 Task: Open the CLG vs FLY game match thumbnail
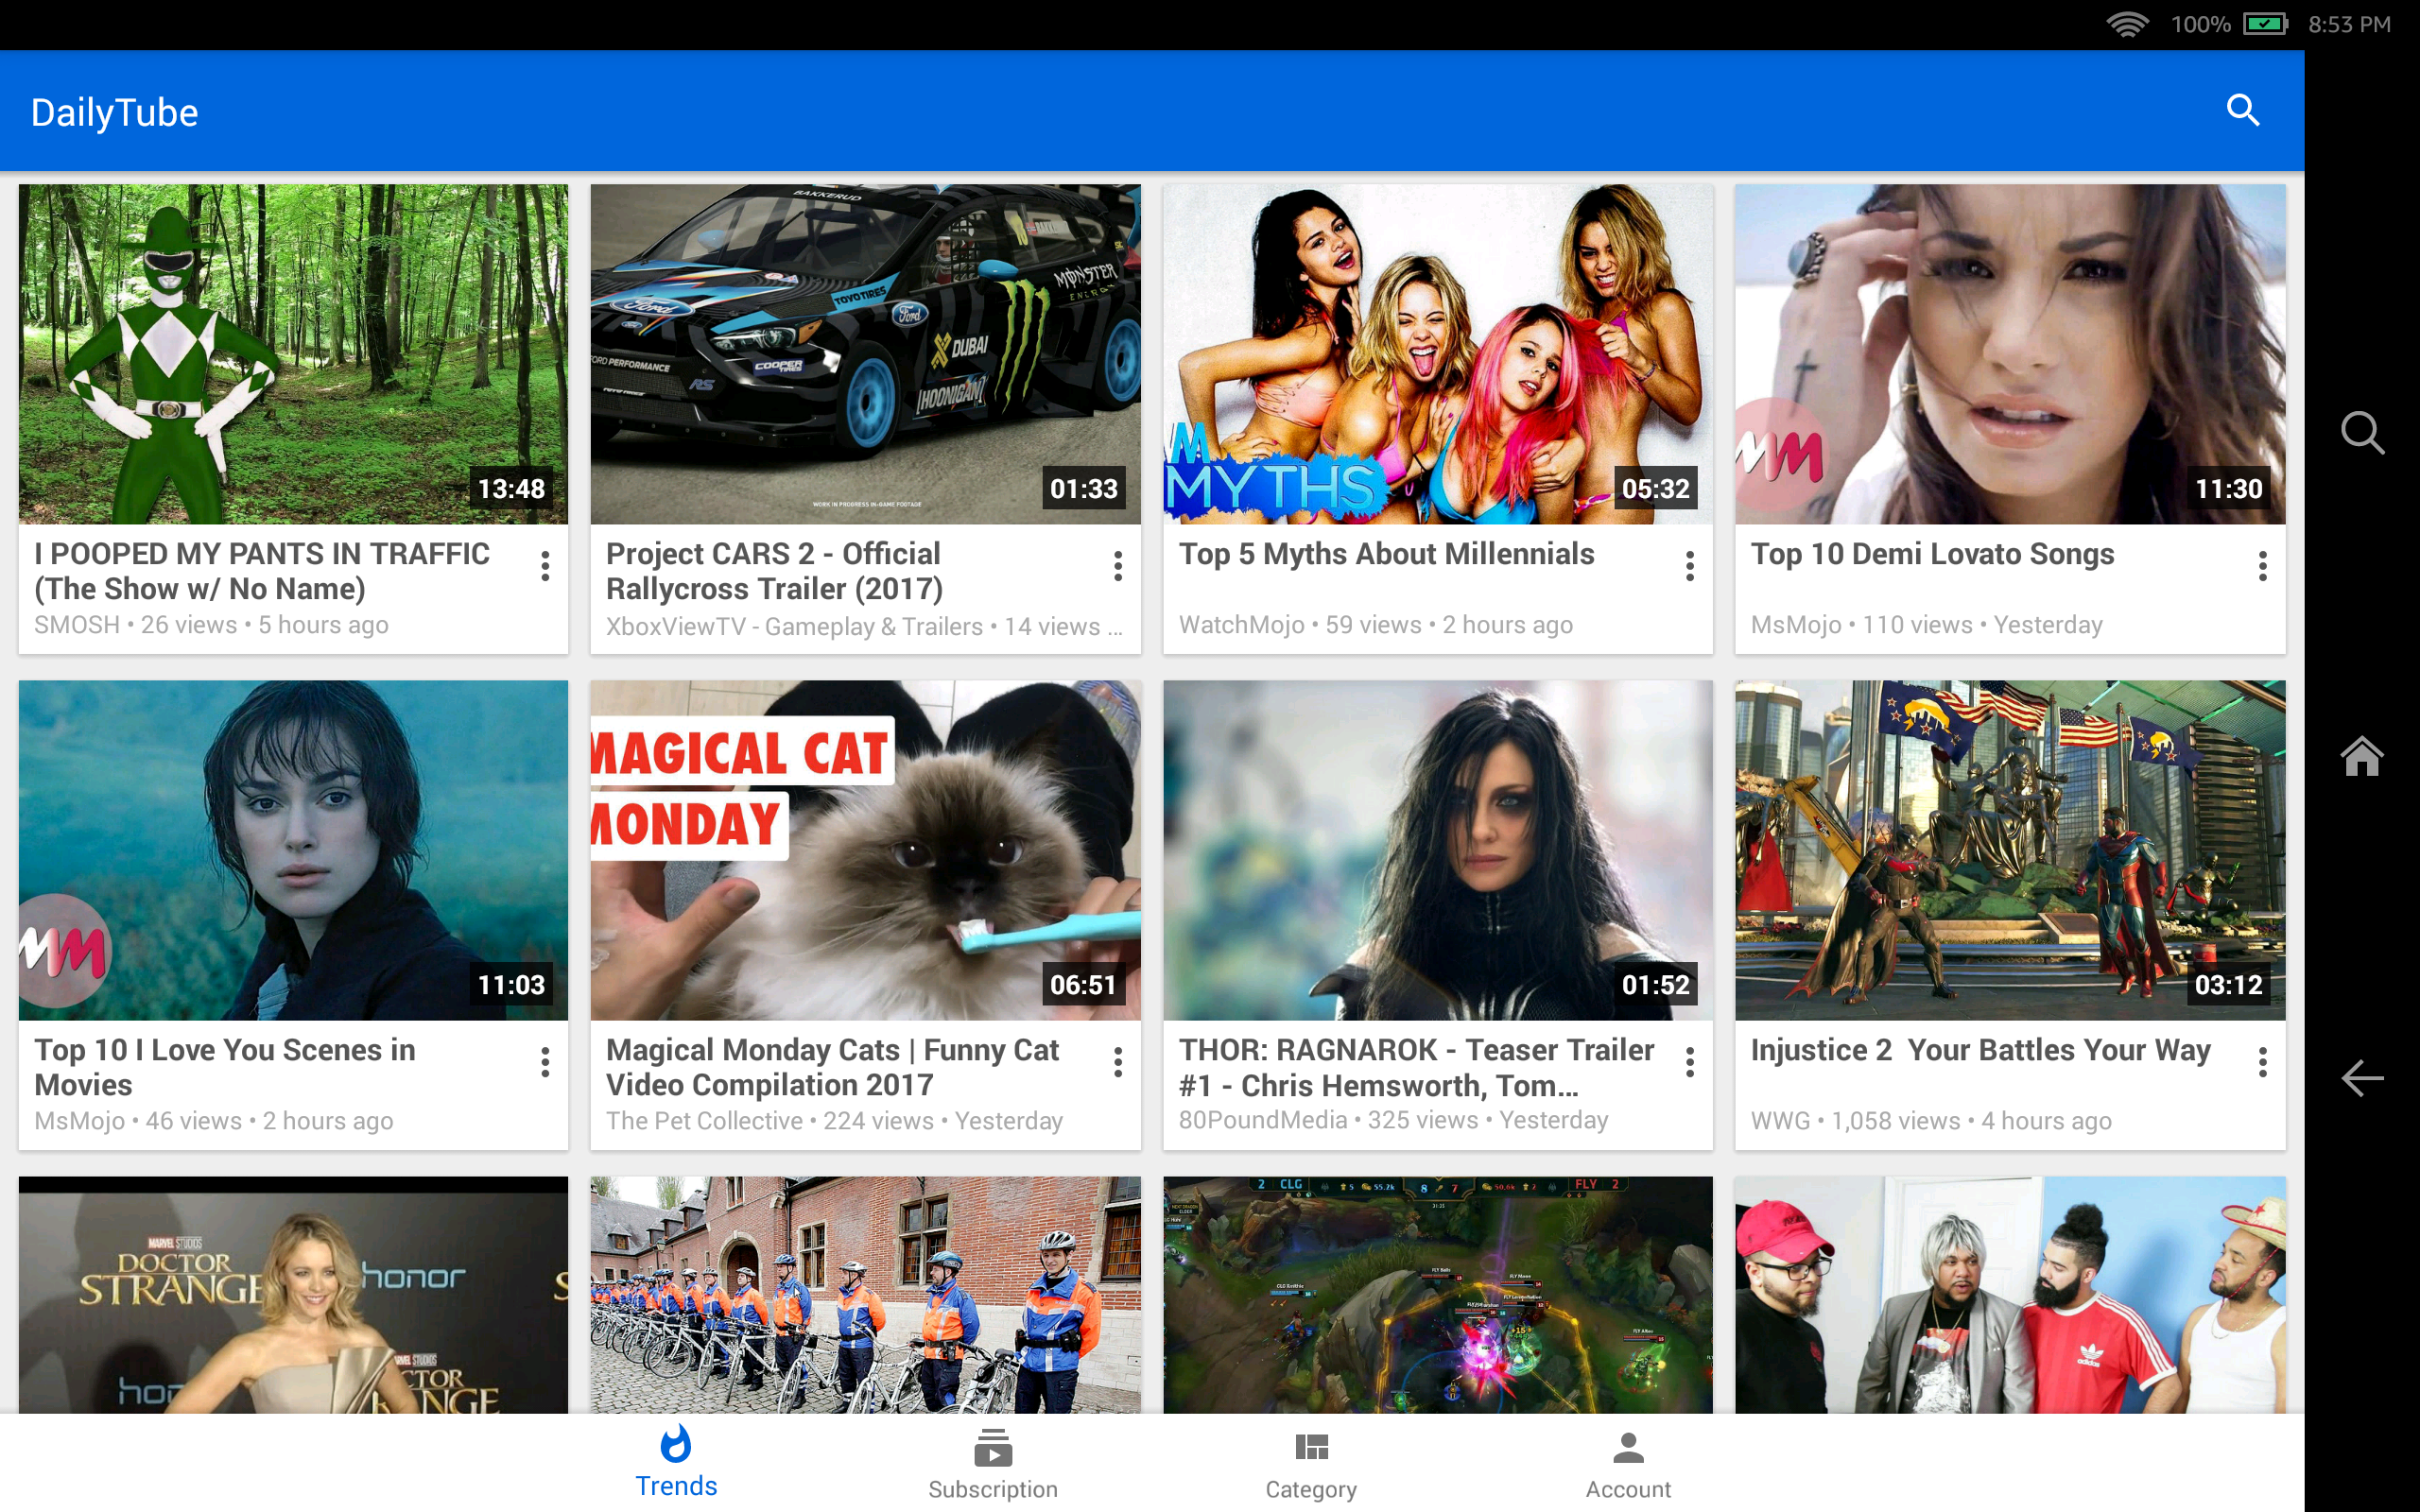1438,1294
